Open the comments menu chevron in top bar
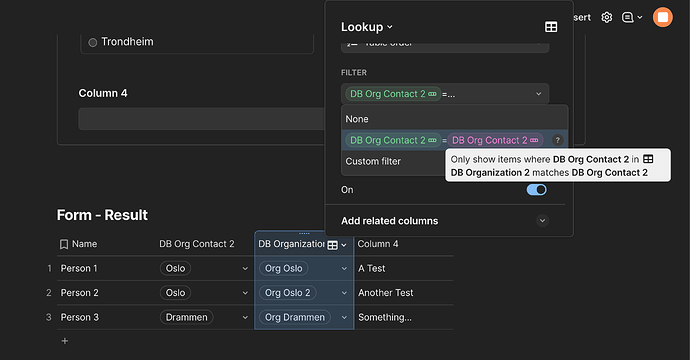The image size is (690, 360). (x=640, y=18)
